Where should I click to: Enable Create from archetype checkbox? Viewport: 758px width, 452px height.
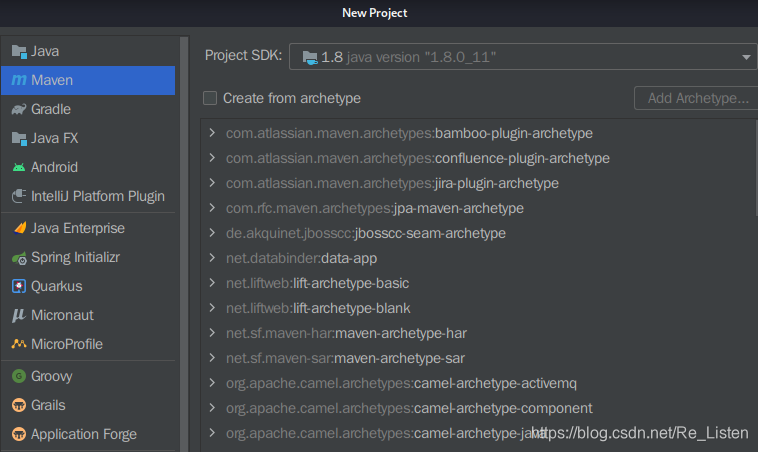click(x=210, y=98)
